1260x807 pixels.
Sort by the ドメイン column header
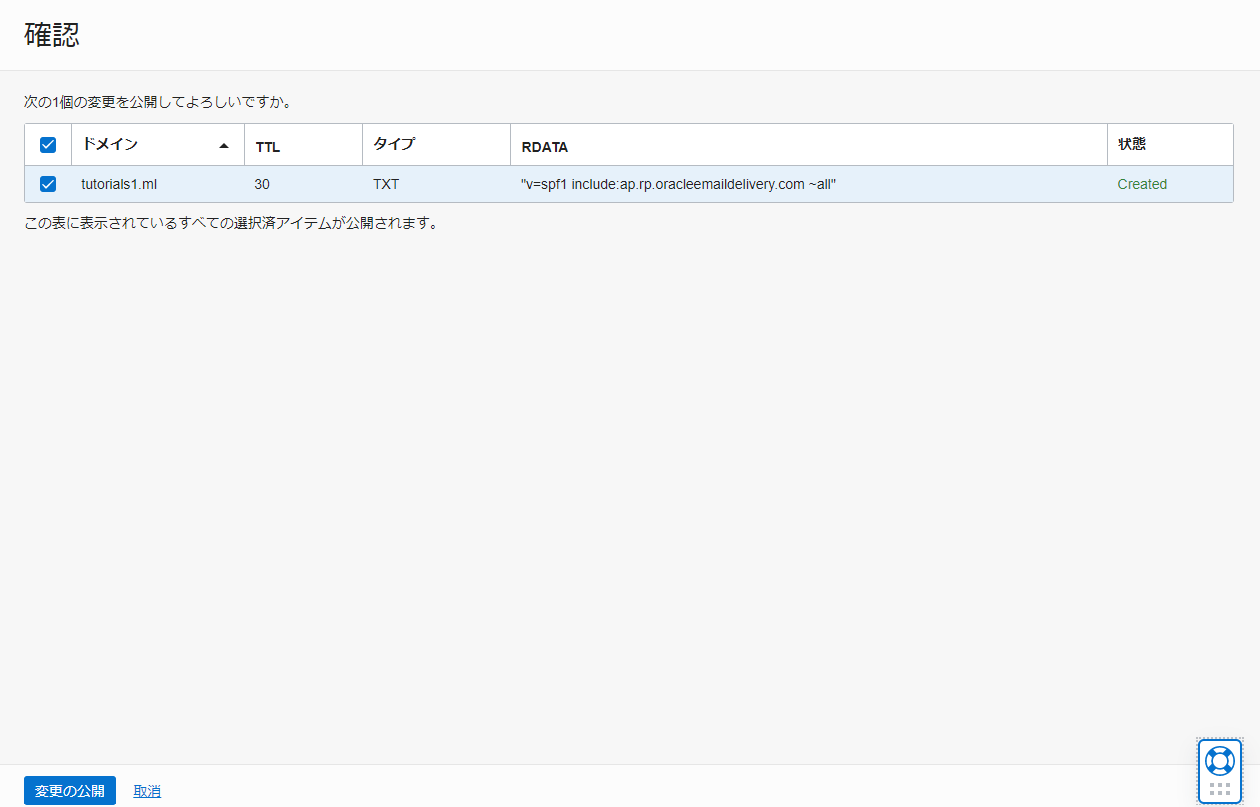pos(110,144)
